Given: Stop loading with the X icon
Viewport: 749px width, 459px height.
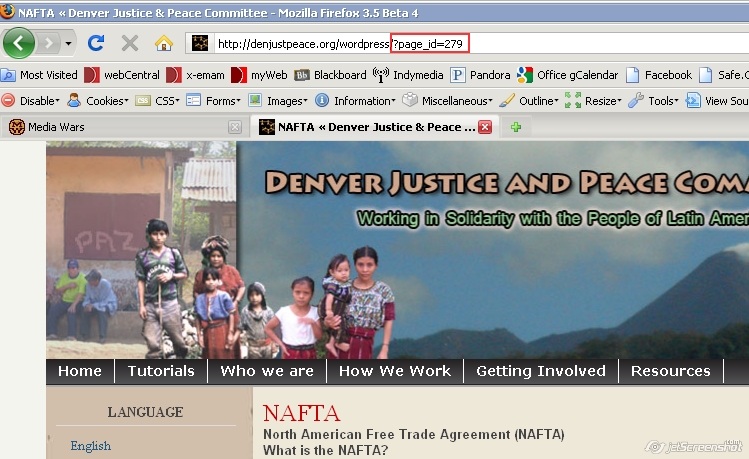Looking at the screenshot, I should (130, 43).
